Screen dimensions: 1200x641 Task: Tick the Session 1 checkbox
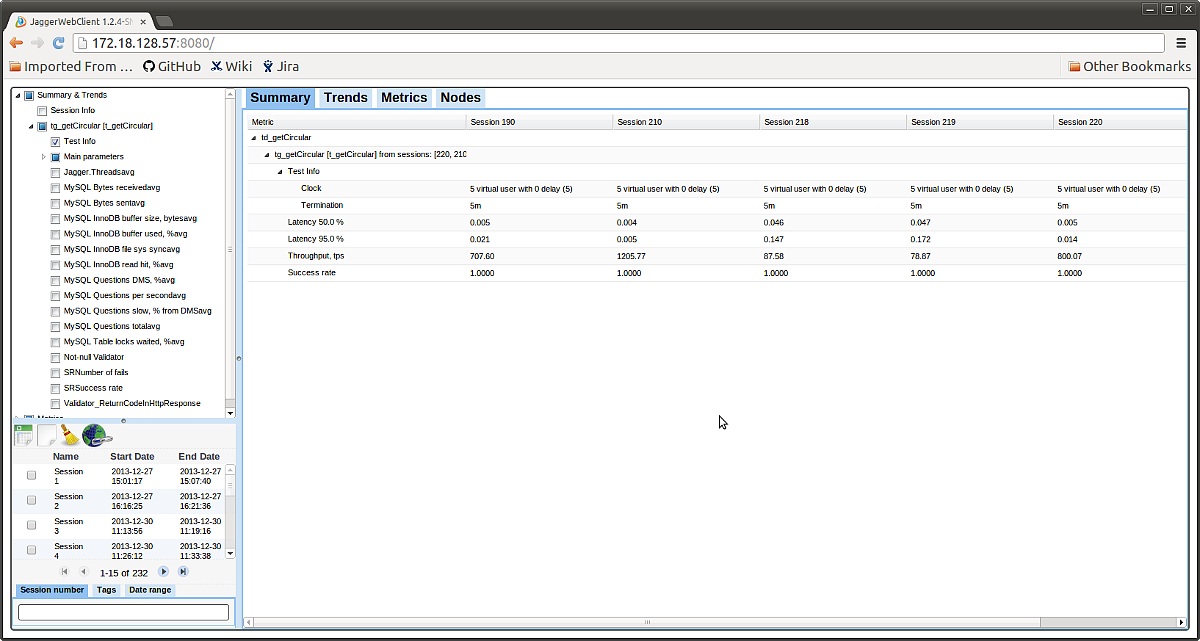pos(32,475)
